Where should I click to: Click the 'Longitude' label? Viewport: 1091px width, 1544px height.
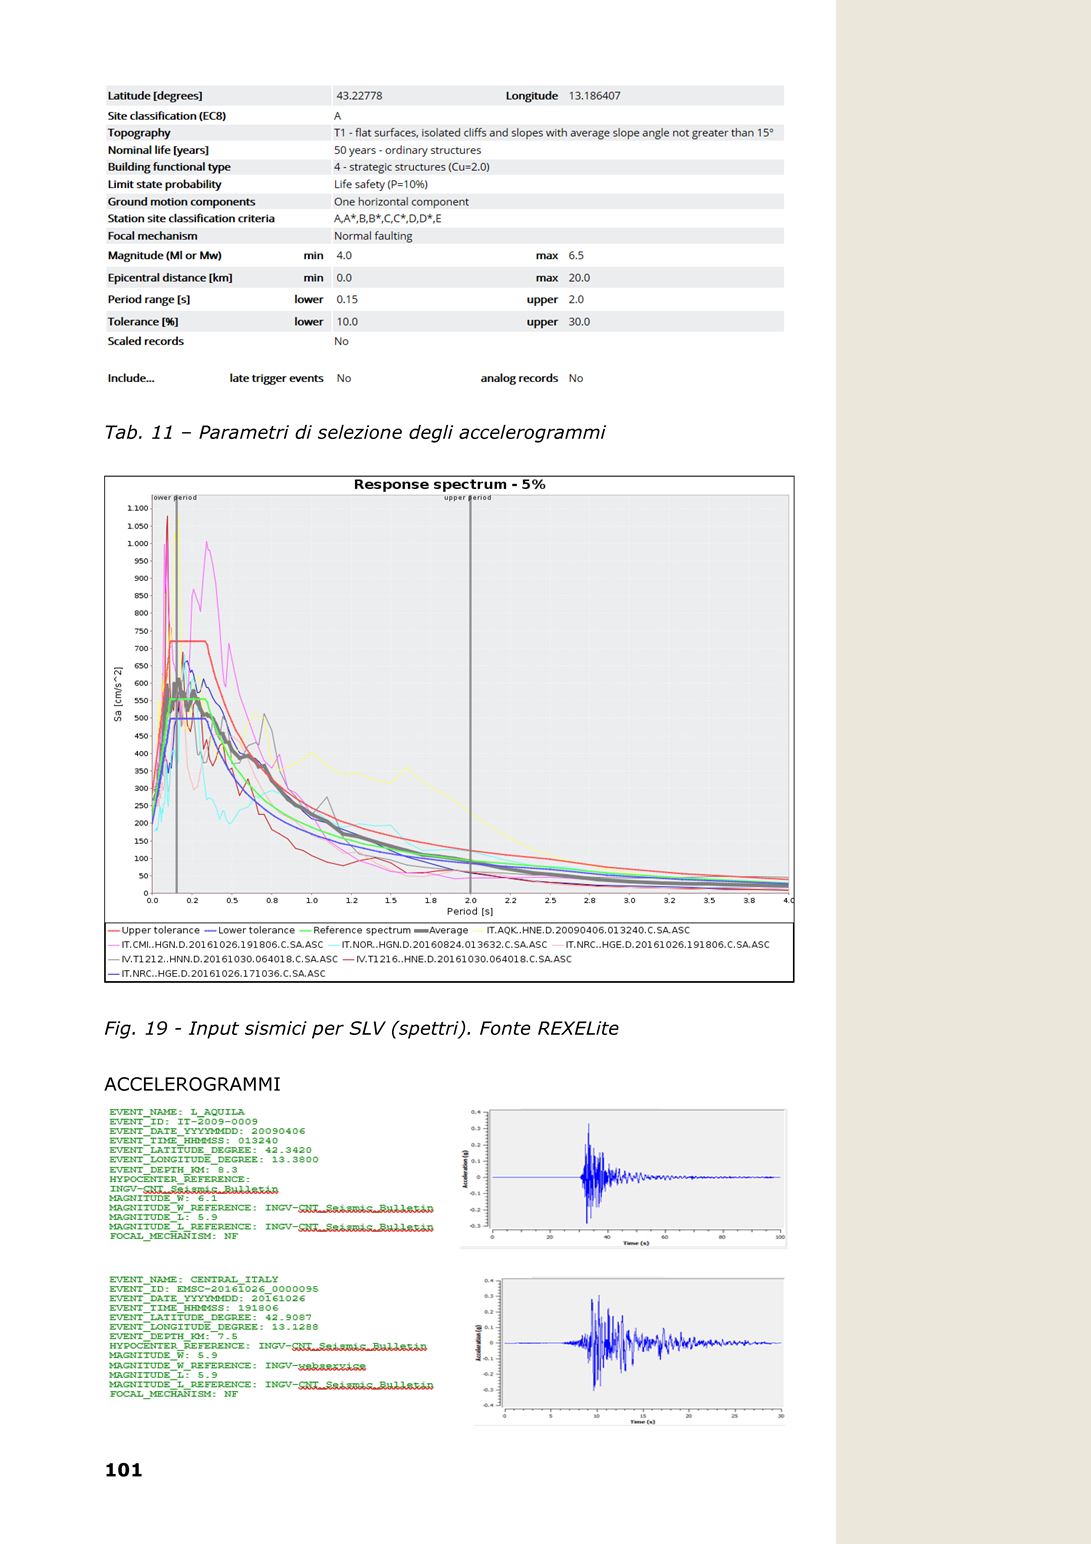532,96
